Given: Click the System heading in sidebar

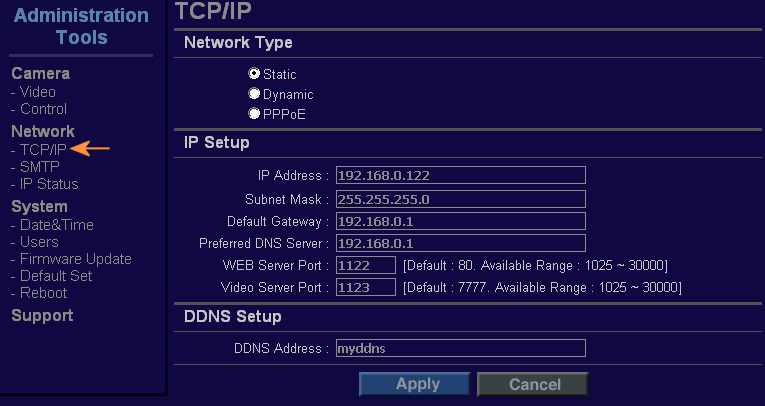Looking at the screenshot, I should (40, 206).
